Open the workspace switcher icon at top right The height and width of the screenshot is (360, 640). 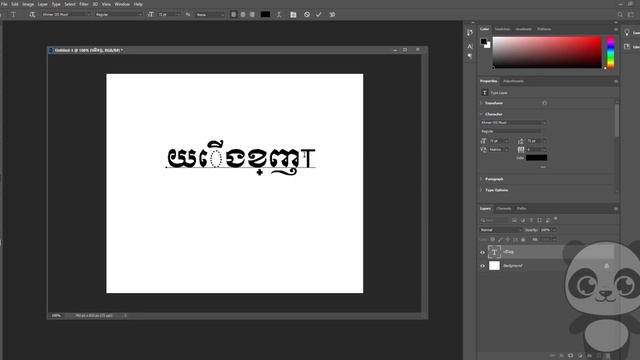[x=631, y=14]
